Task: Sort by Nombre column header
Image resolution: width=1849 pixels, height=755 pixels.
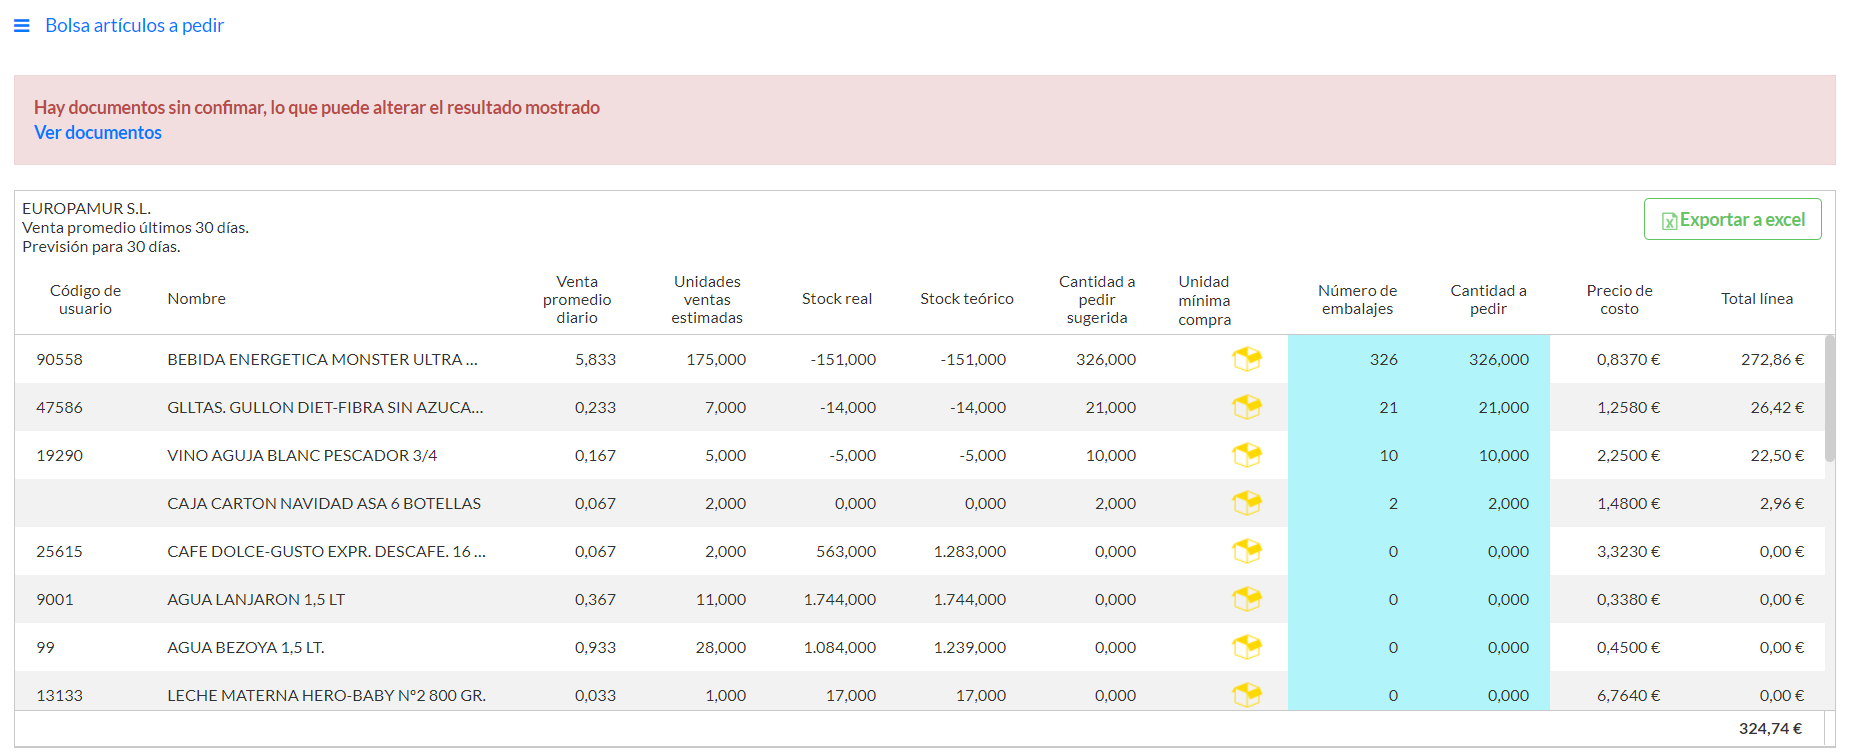Action: (196, 299)
